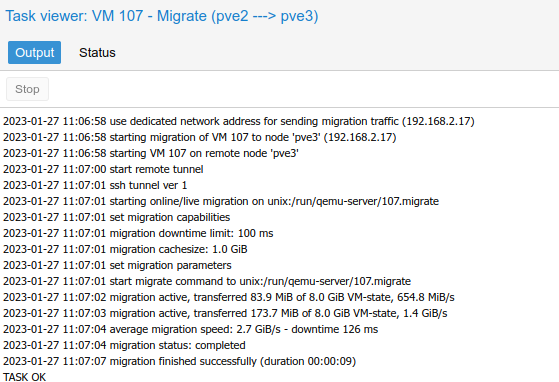Click the start migrate command log line

coord(207,282)
